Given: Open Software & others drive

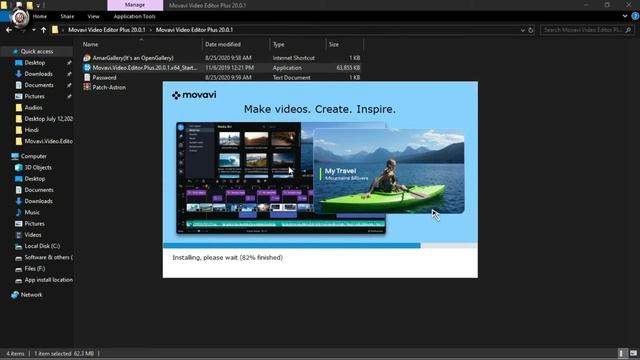Looking at the screenshot, I should coord(48,258).
